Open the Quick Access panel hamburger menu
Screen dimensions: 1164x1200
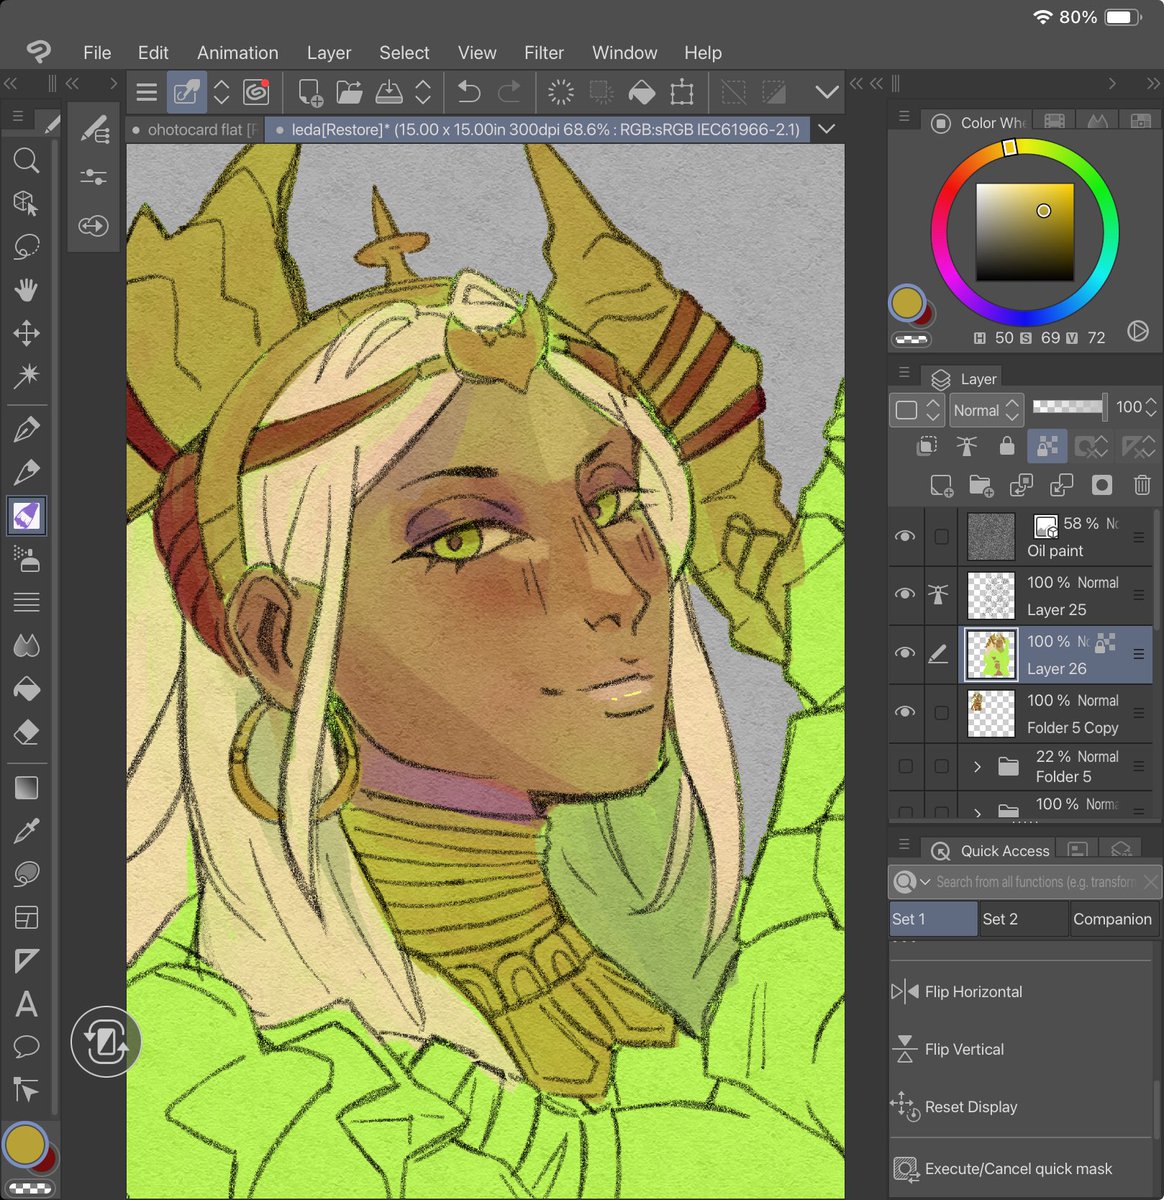(x=904, y=845)
